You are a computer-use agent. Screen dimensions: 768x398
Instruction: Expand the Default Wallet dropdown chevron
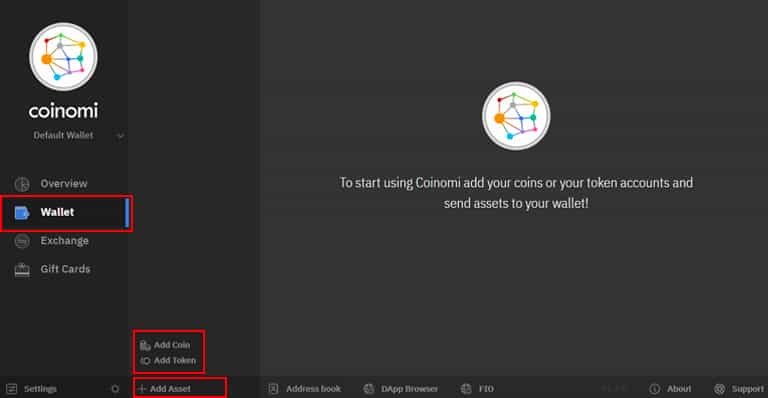click(120, 136)
